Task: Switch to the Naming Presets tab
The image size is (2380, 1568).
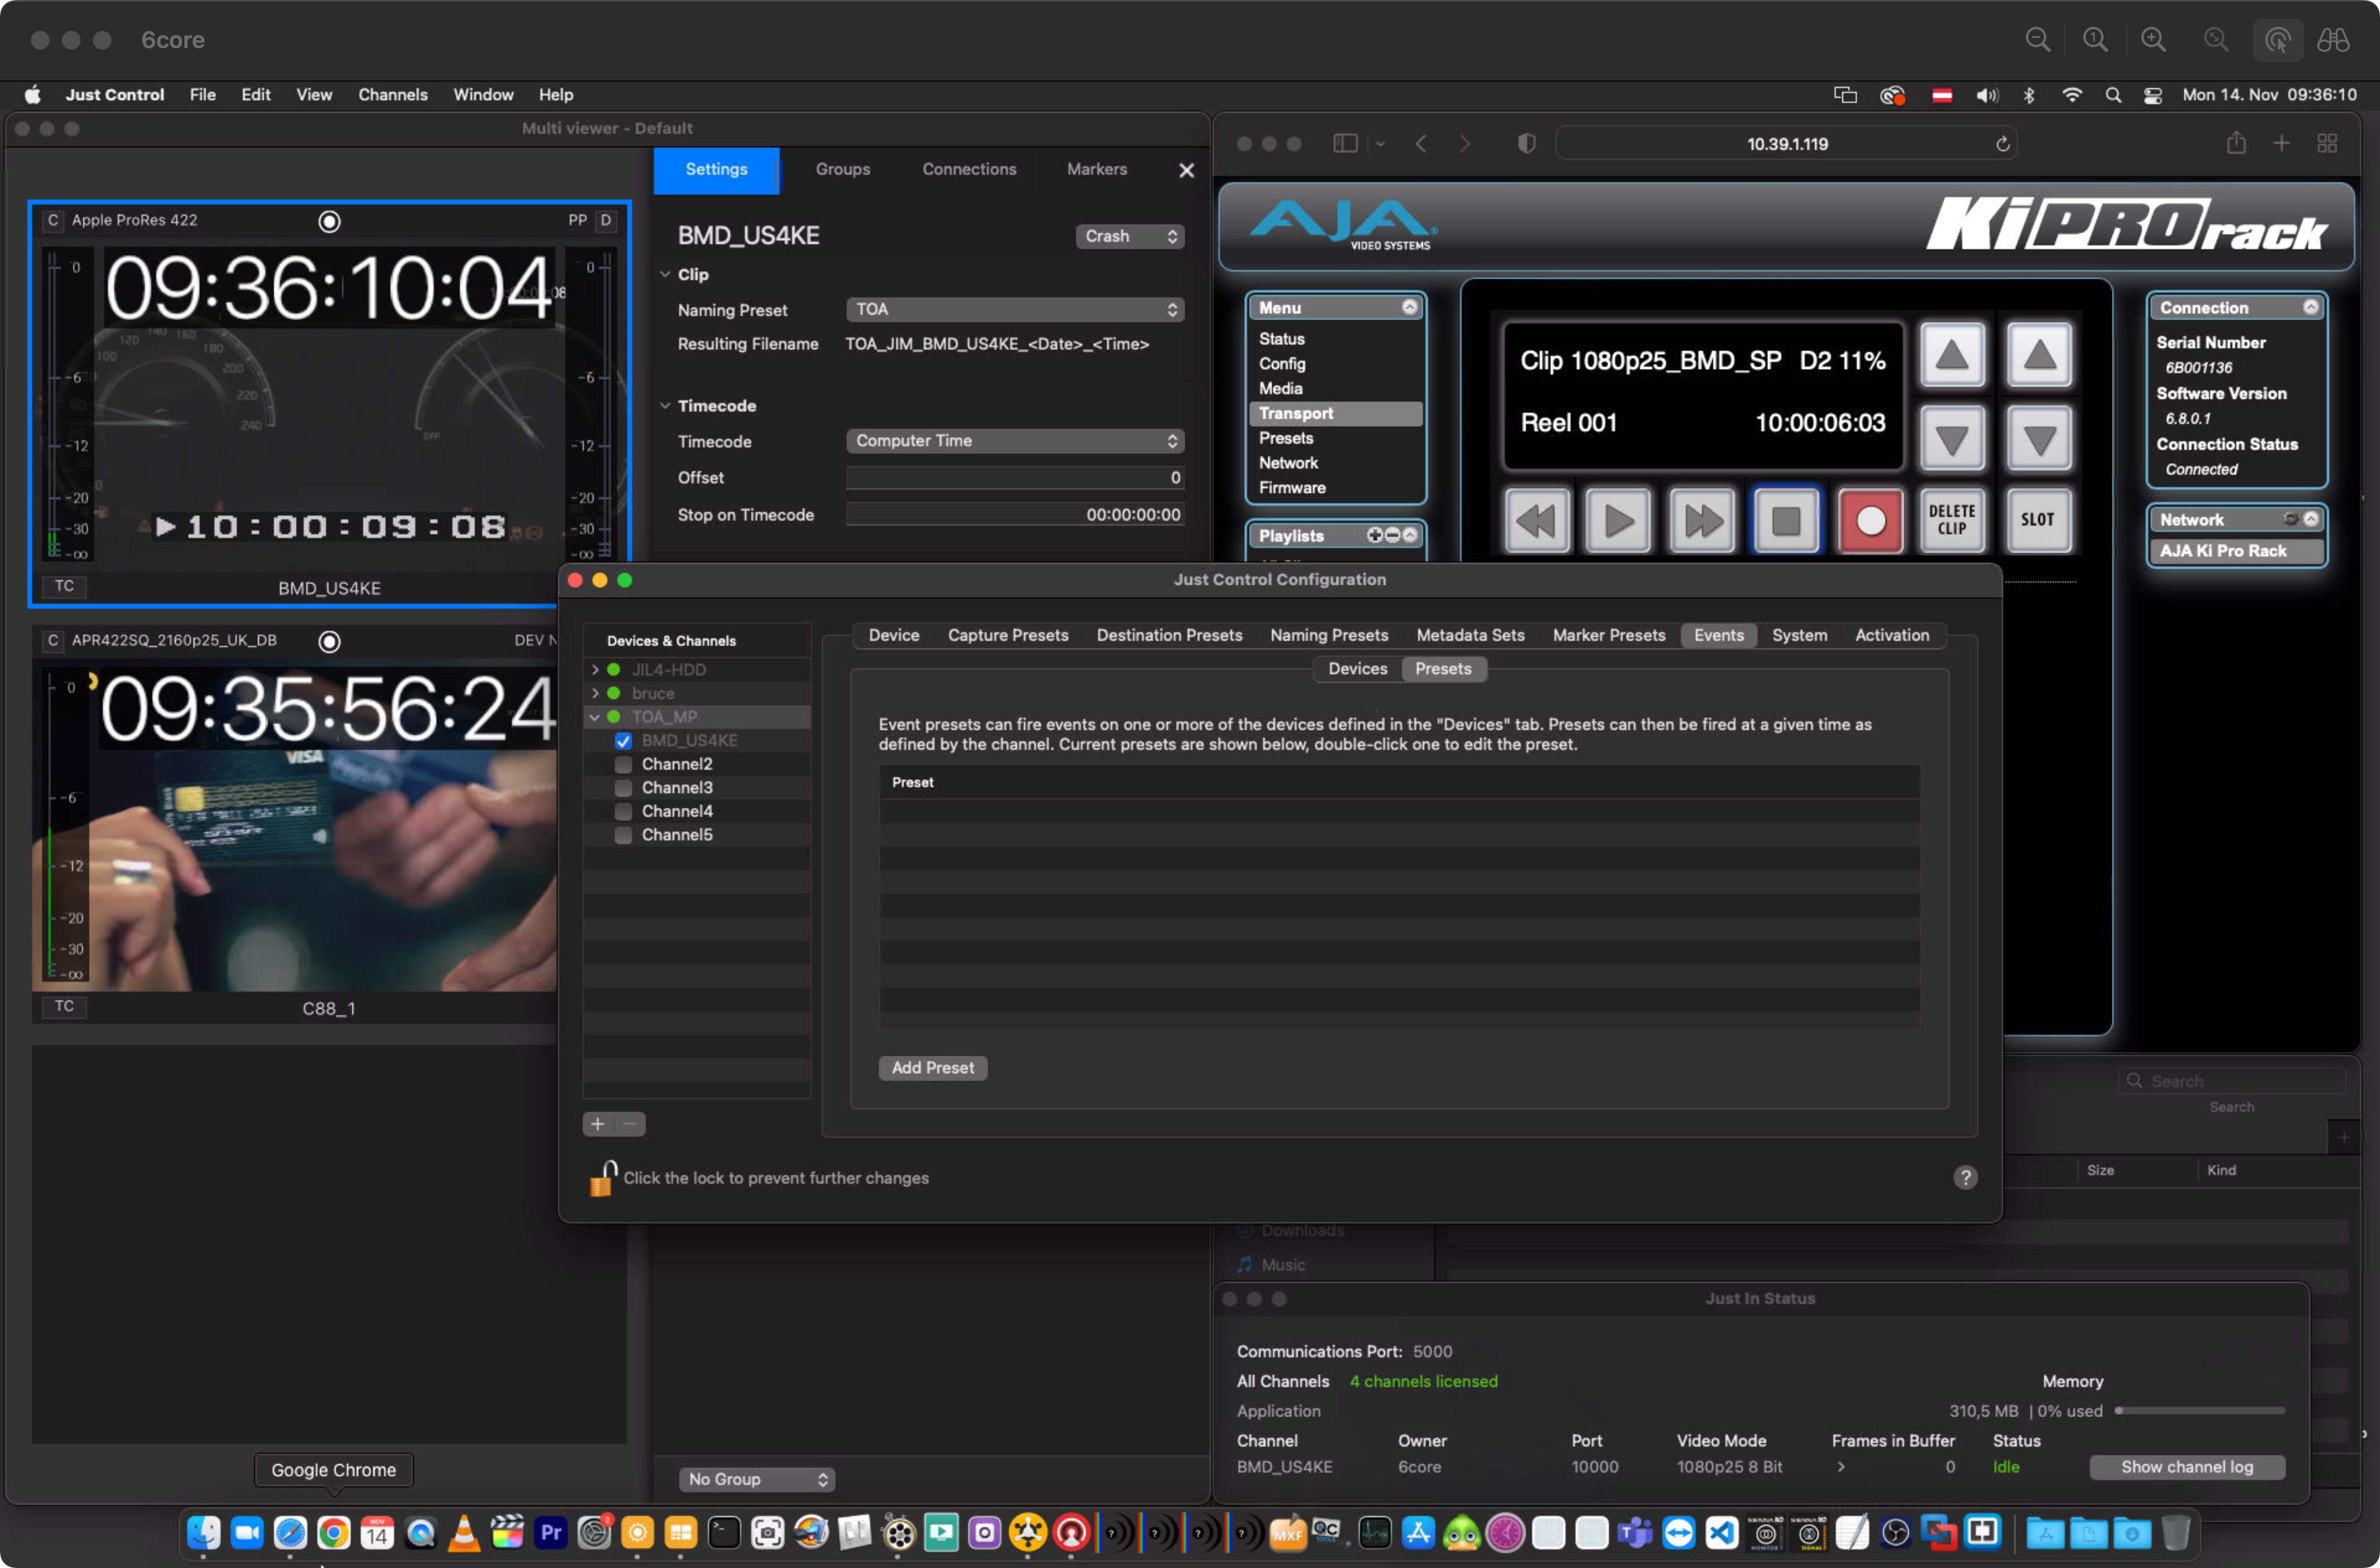Action: pos(1328,635)
